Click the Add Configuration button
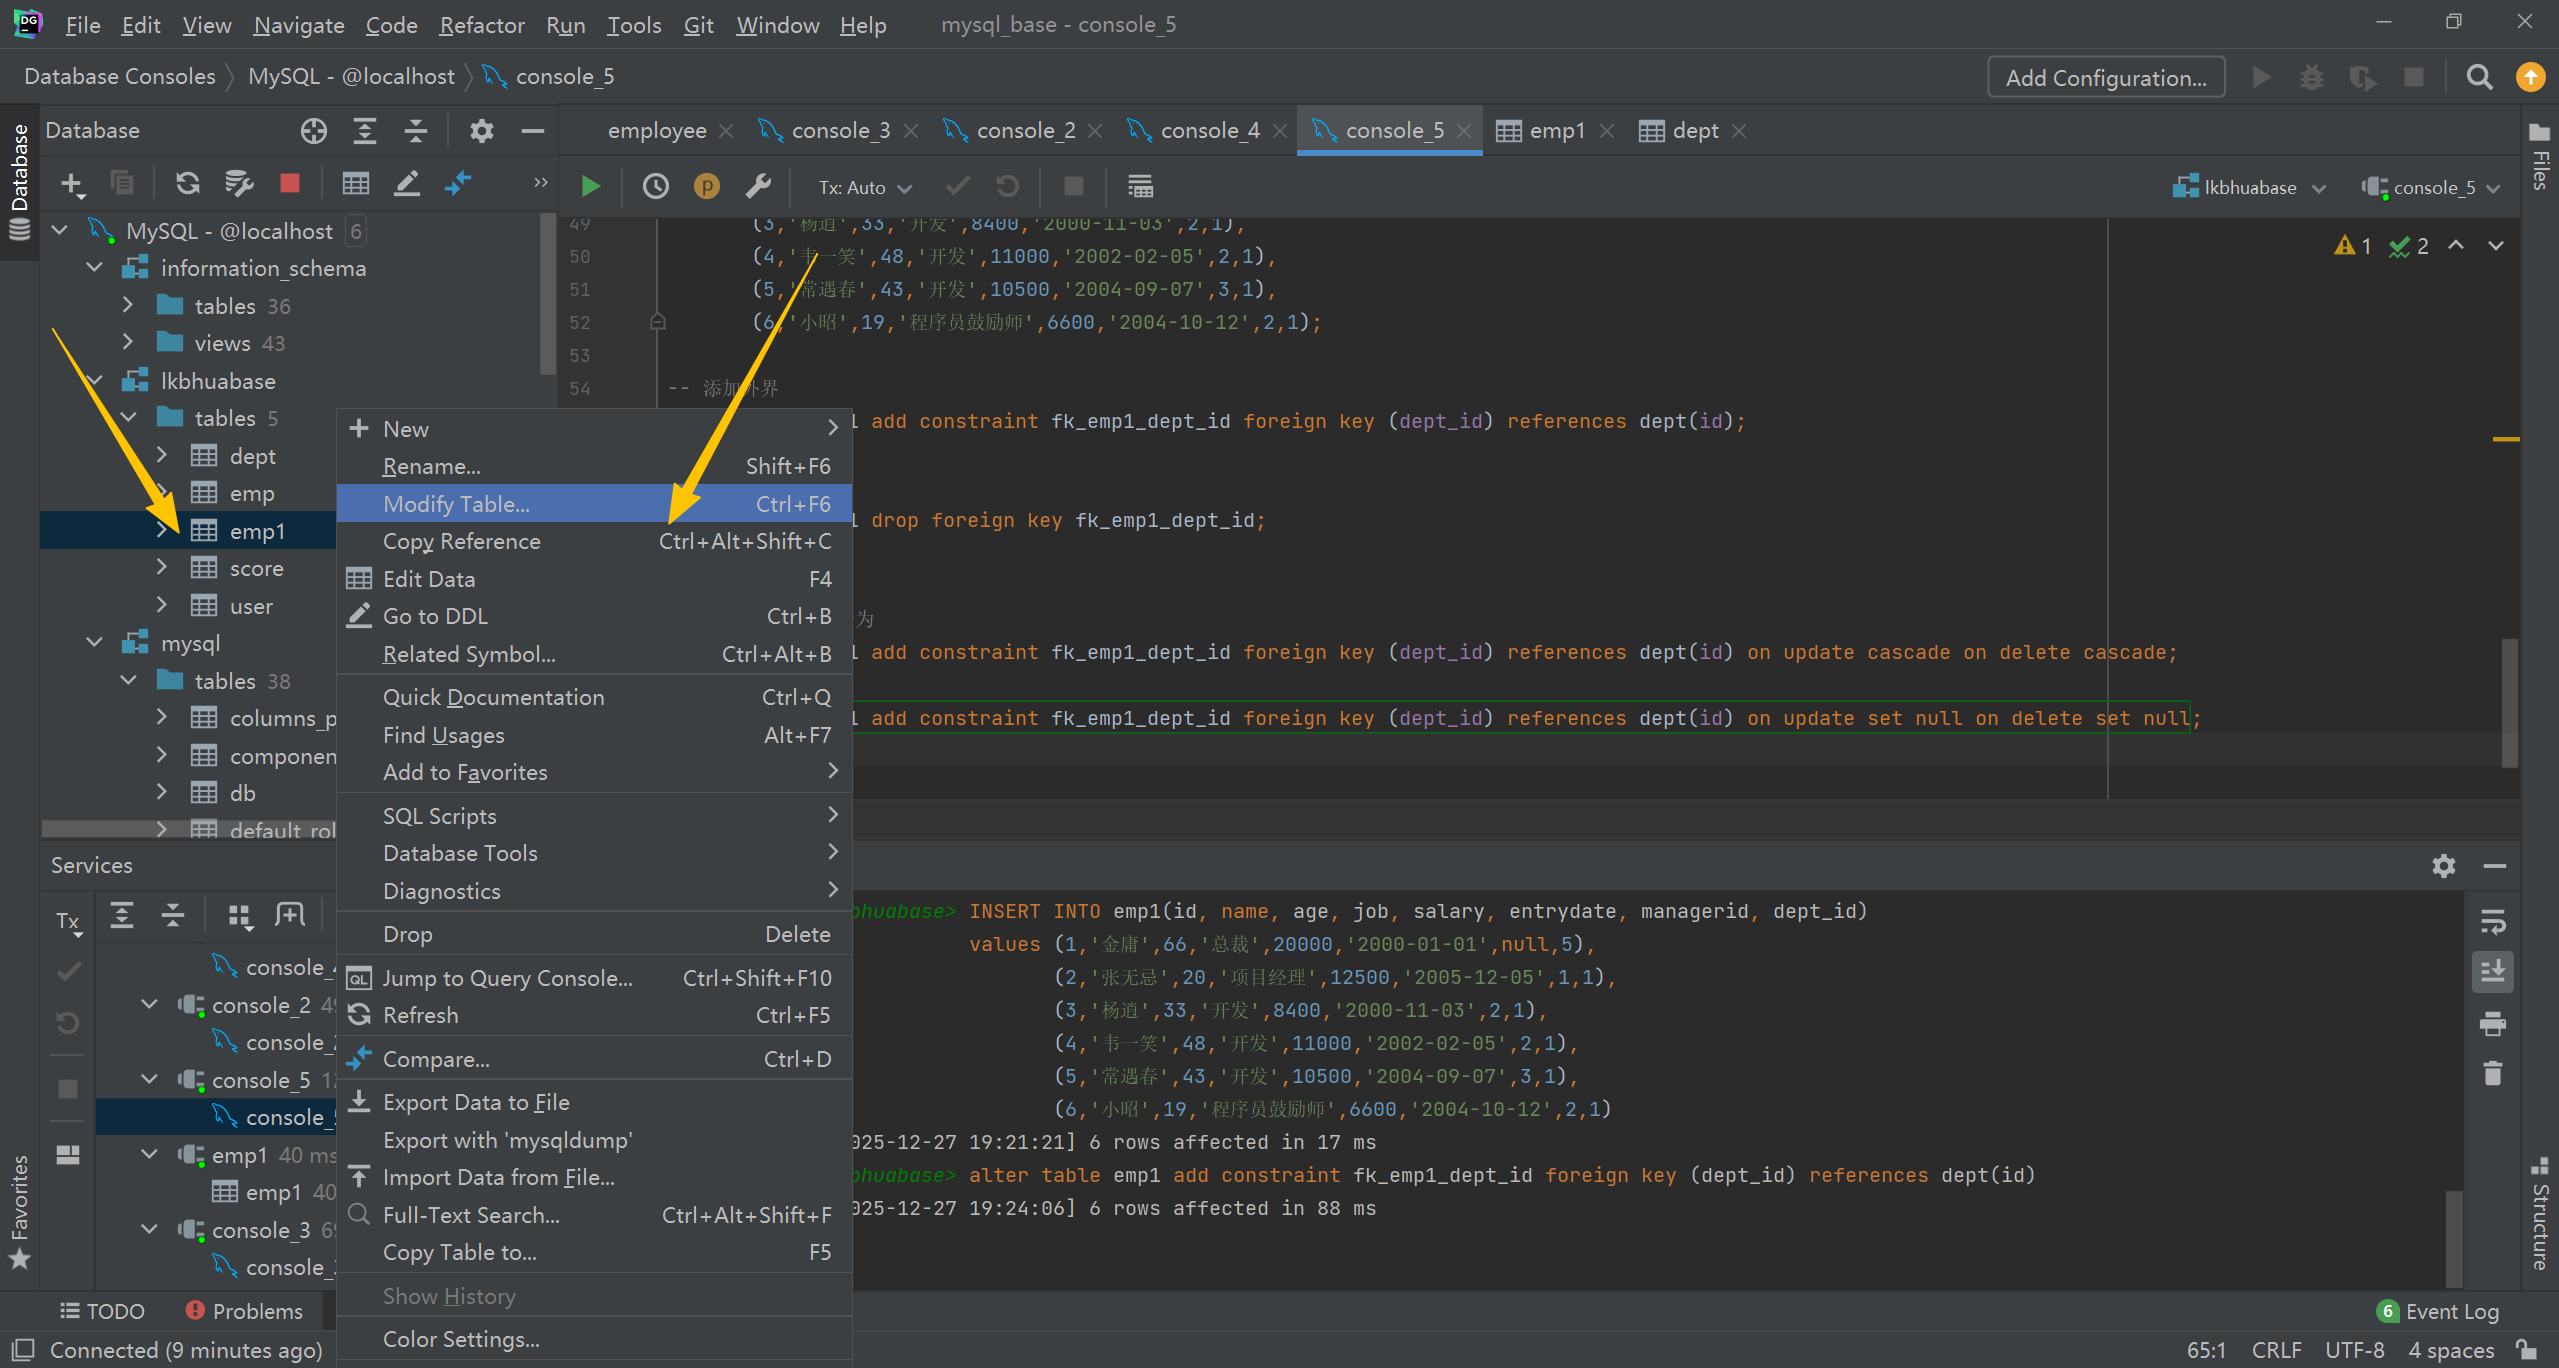This screenshot has width=2559, height=1368. coord(2105,78)
